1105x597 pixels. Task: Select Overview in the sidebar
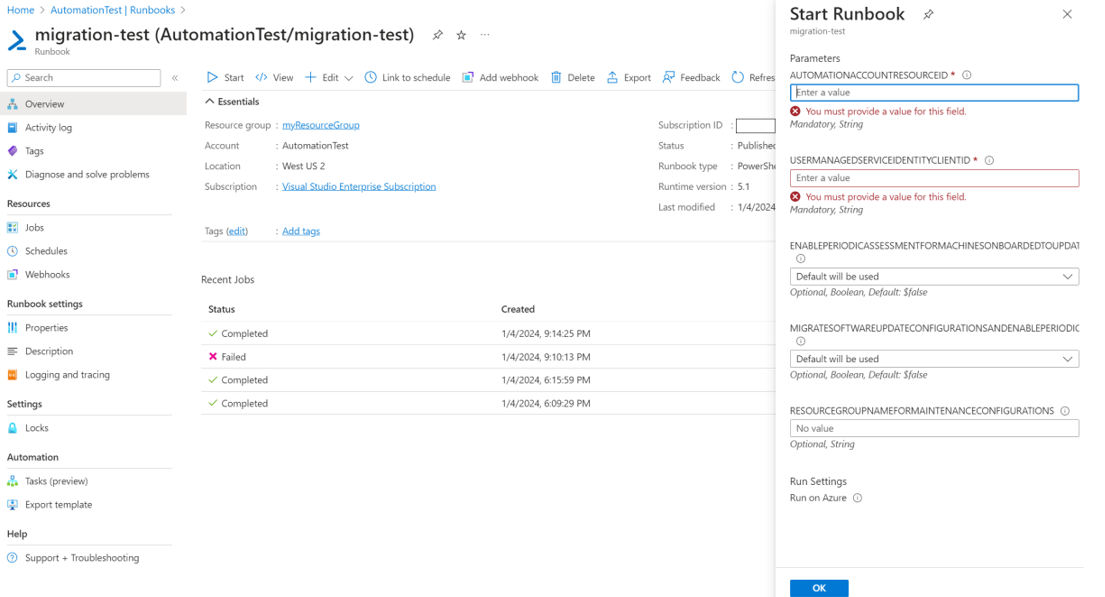click(93, 104)
